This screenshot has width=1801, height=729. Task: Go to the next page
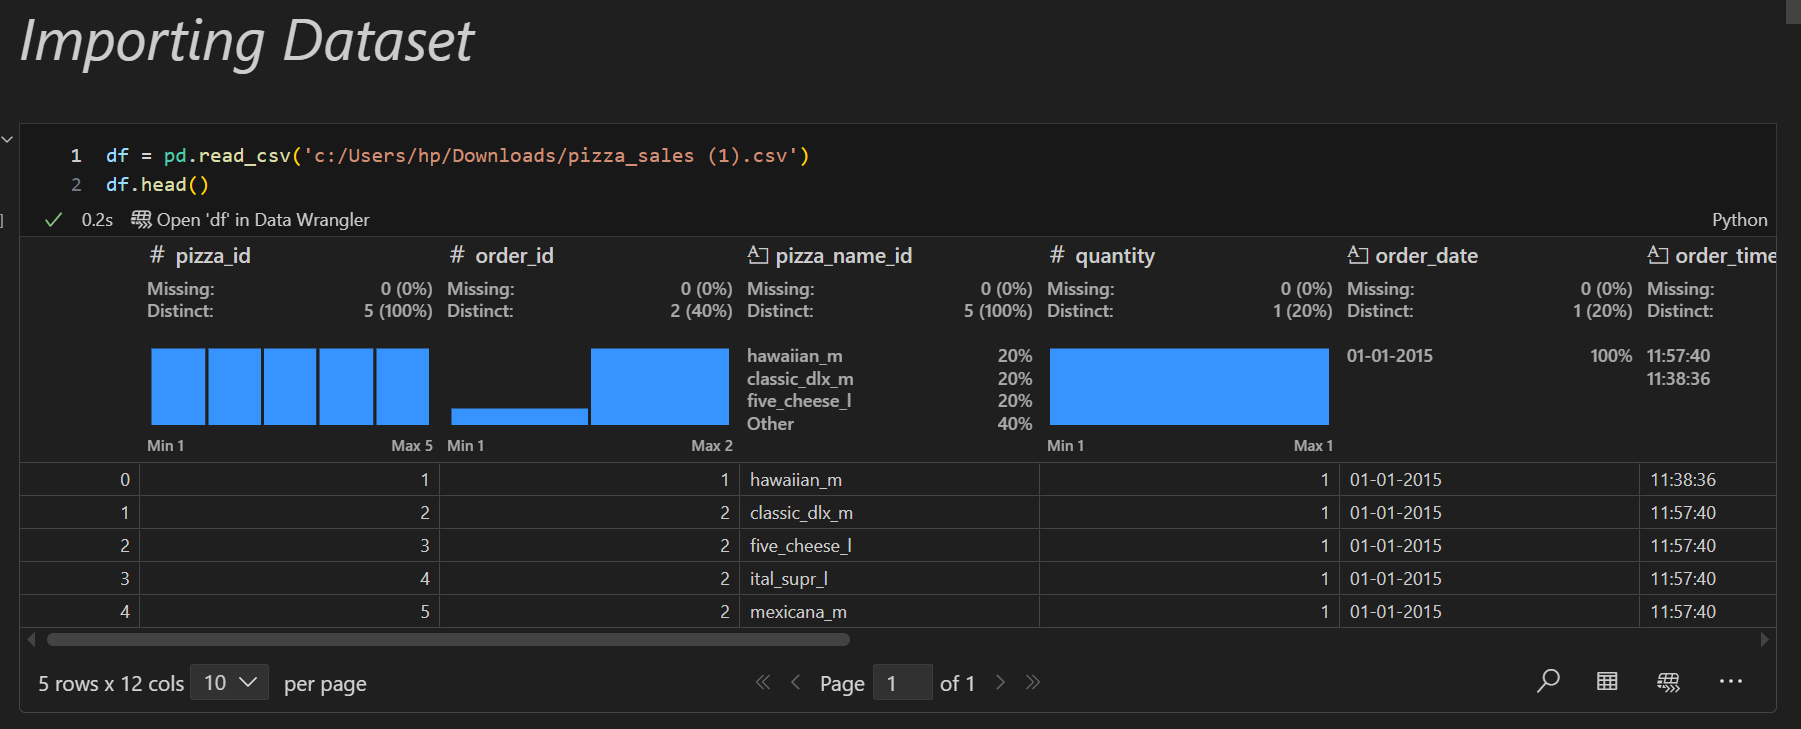tap(1000, 682)
